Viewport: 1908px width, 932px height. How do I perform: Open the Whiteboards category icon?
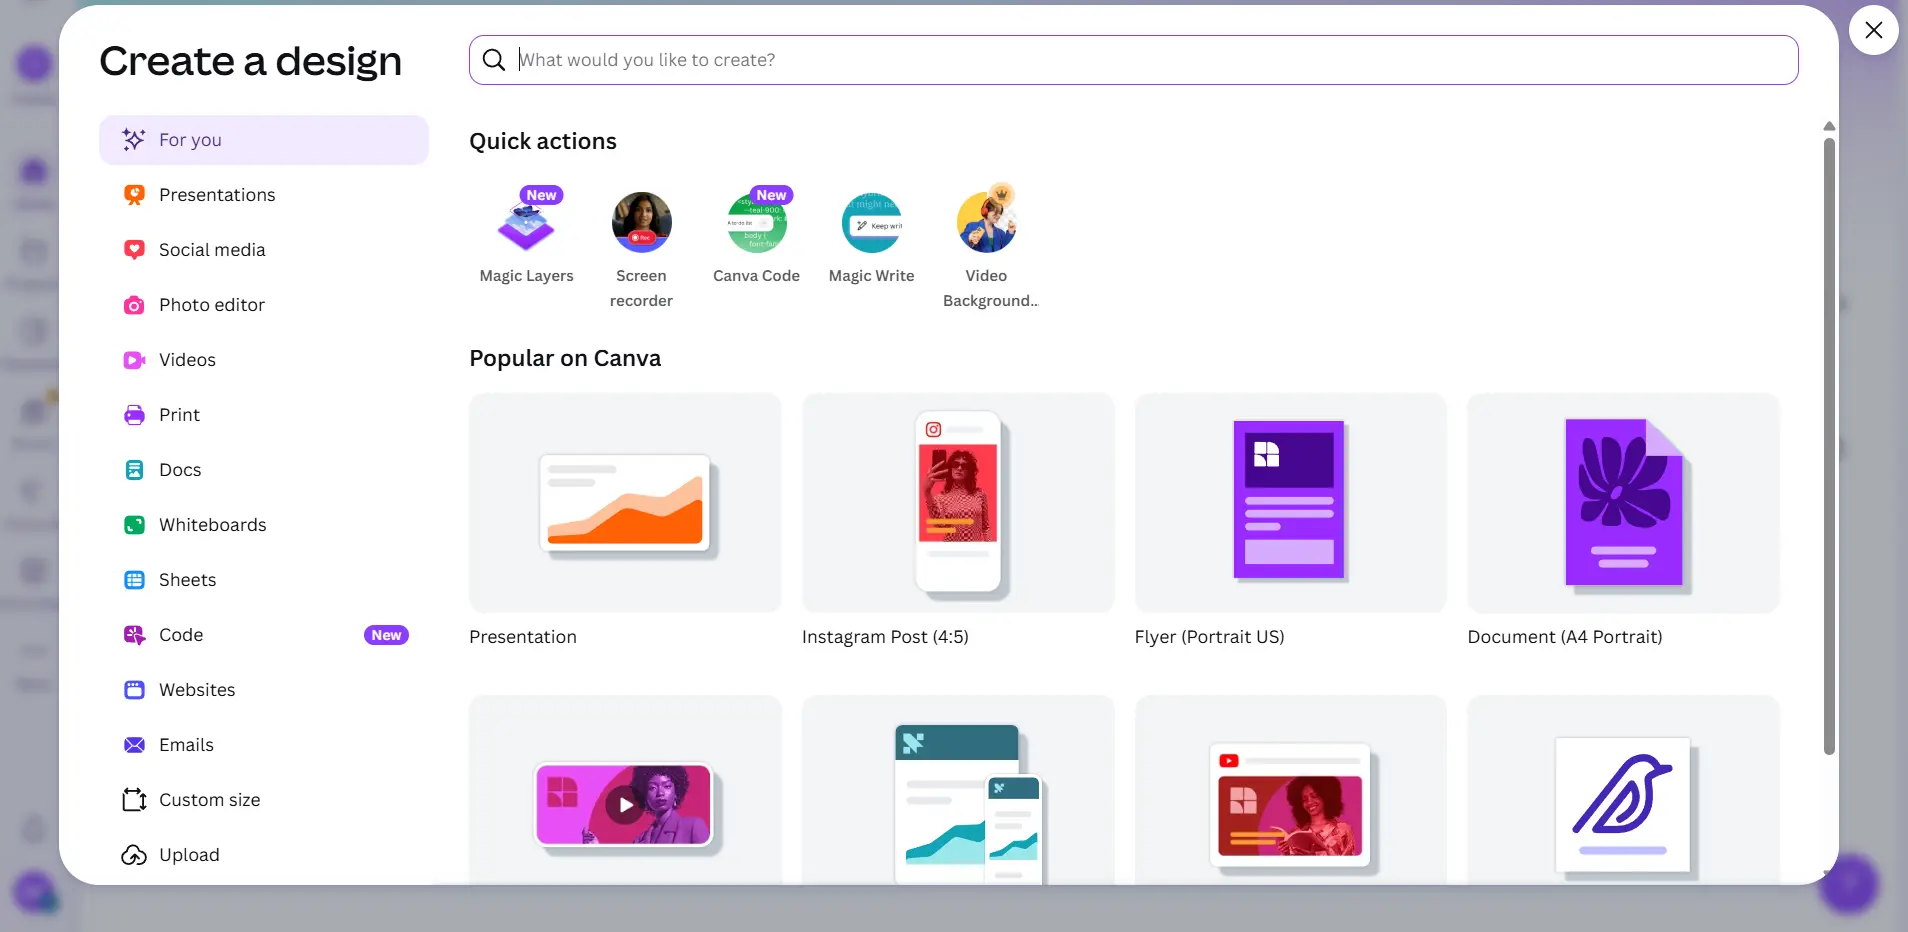click(134, 525)
